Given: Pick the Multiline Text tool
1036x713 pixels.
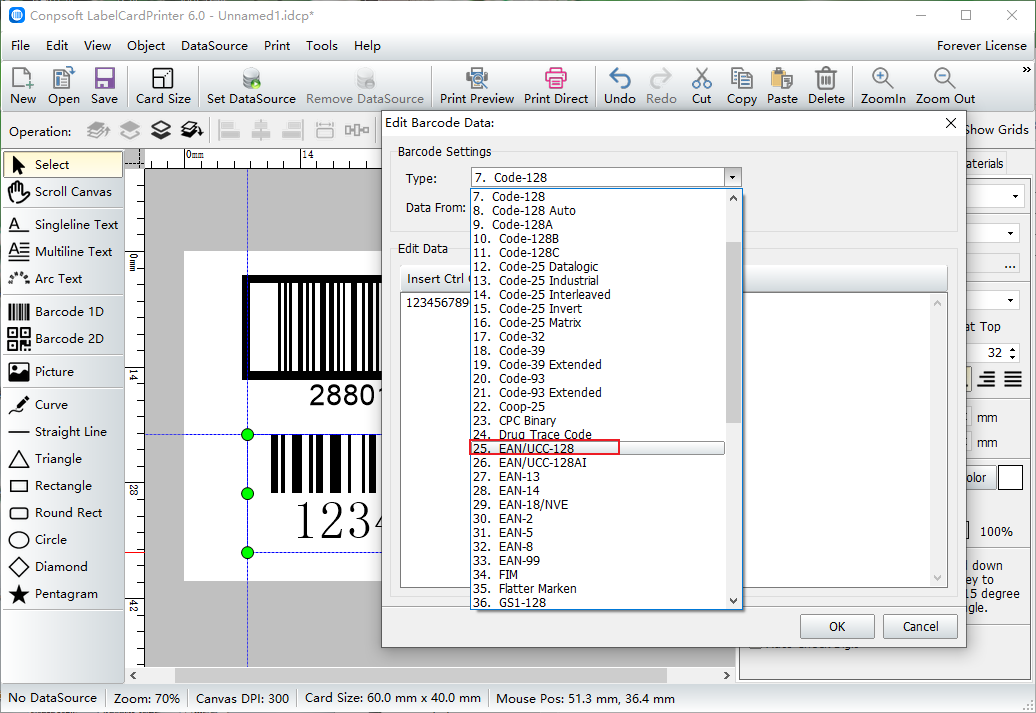Looking at the screenshot, I should pyautogui.click(x=63, y=252).
